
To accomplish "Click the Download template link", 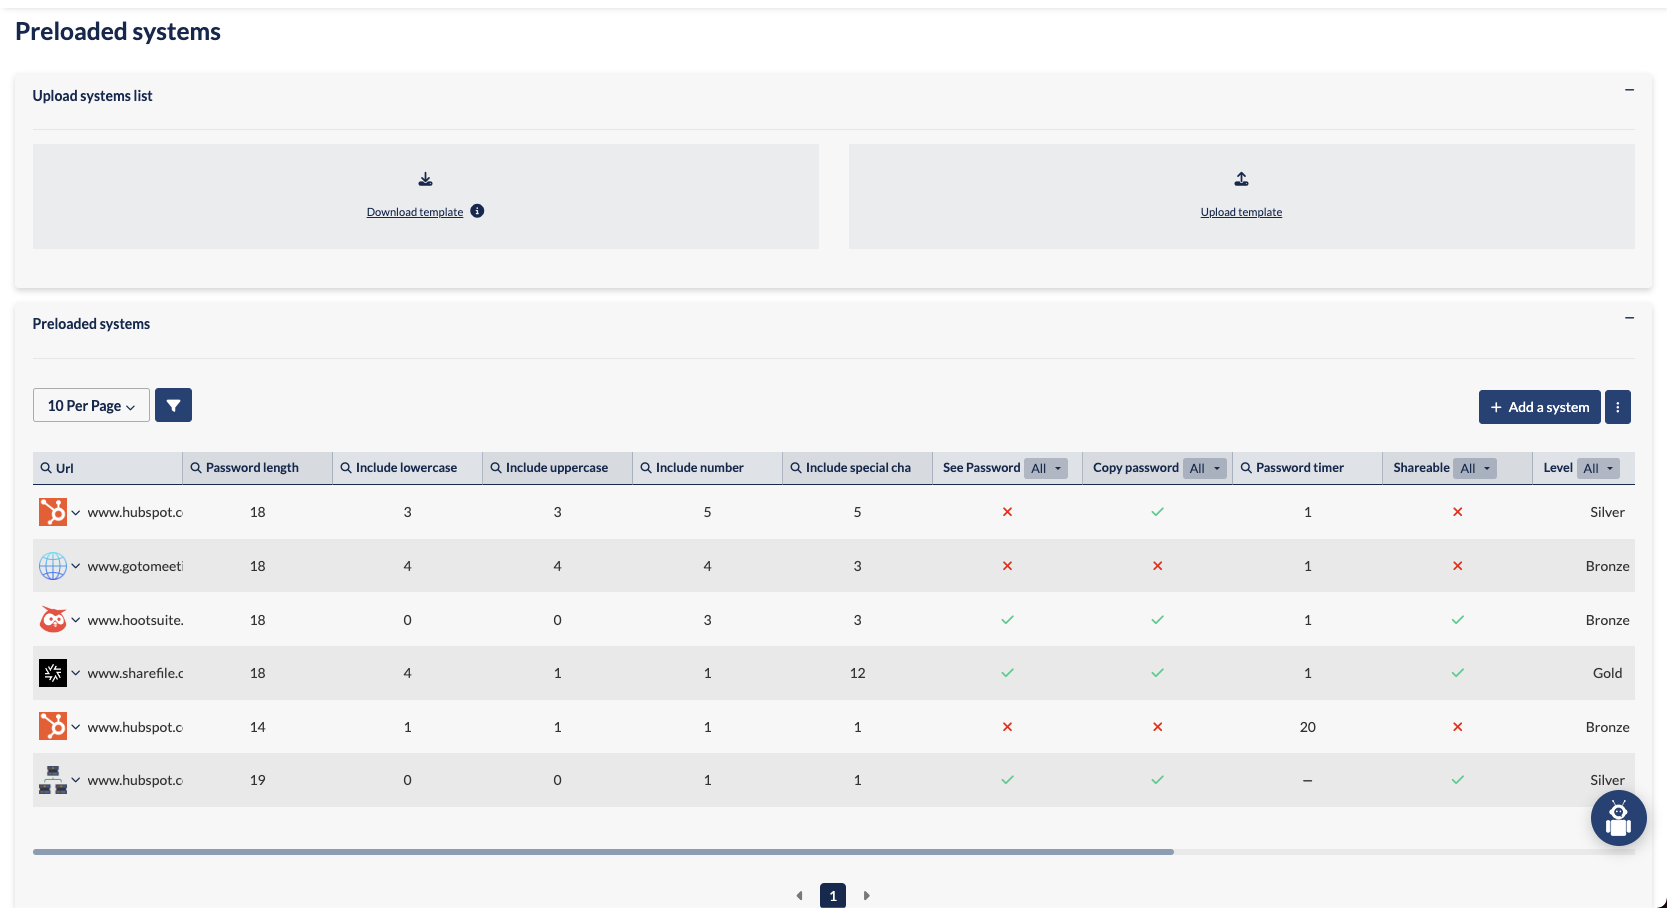I will point(414,212).
